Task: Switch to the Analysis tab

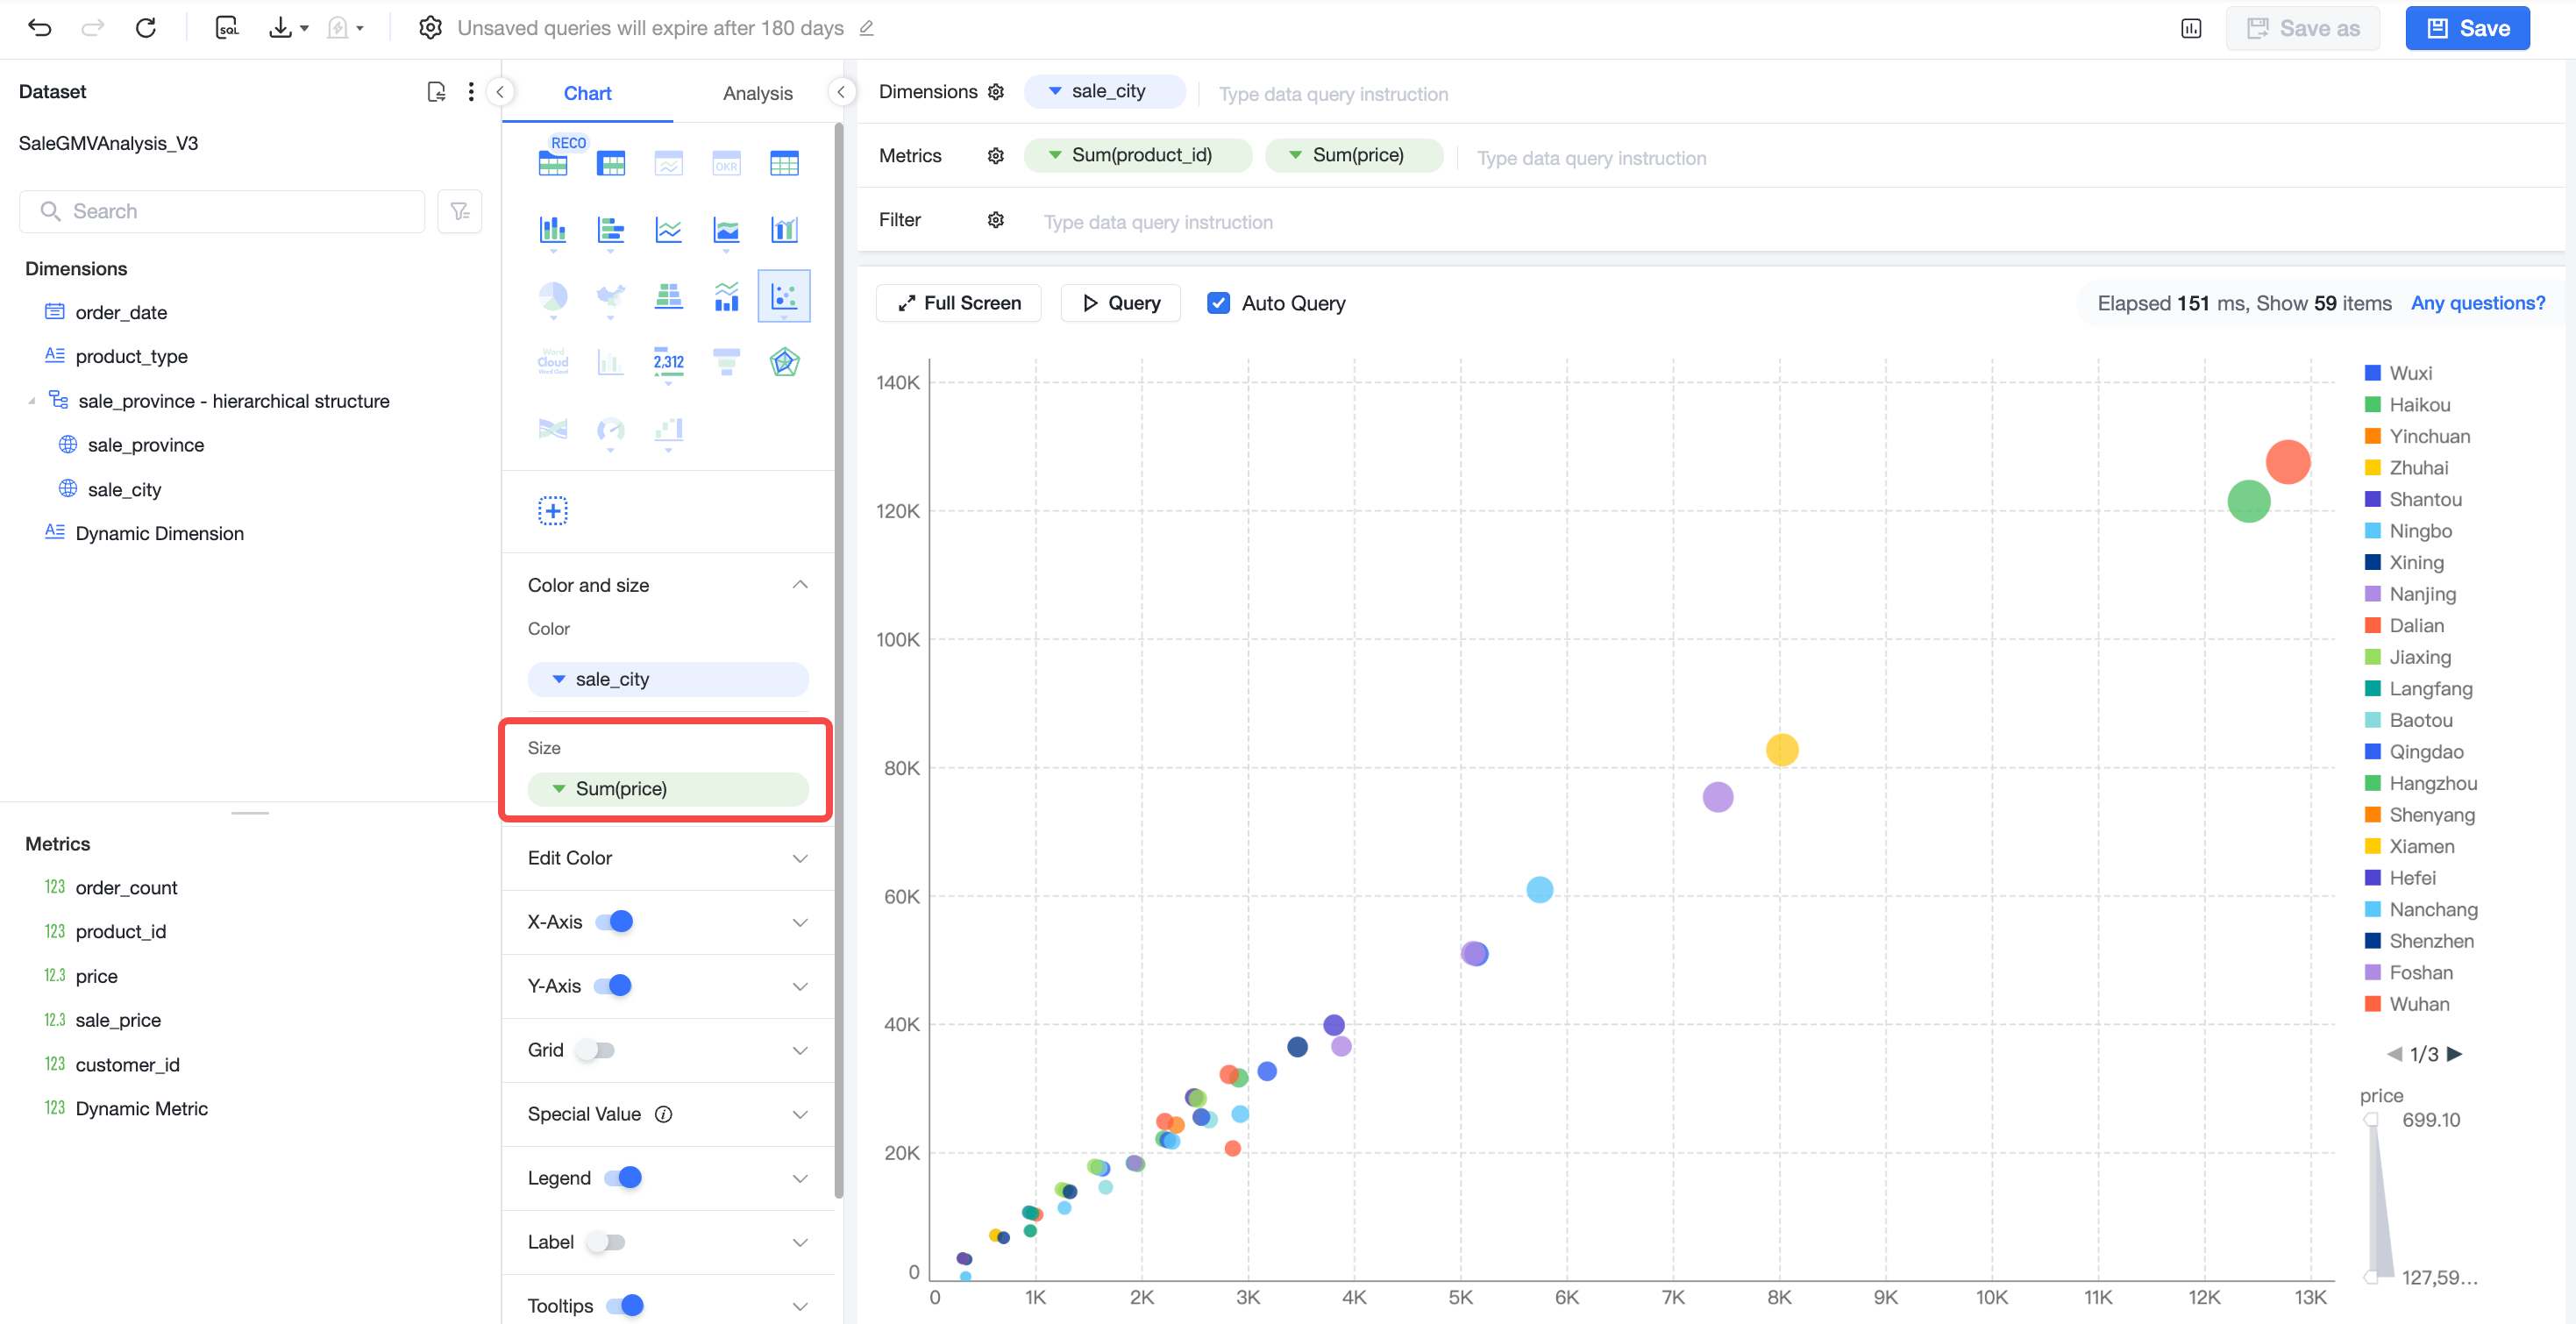Action: pyautogui.click(x=757, y=93)
